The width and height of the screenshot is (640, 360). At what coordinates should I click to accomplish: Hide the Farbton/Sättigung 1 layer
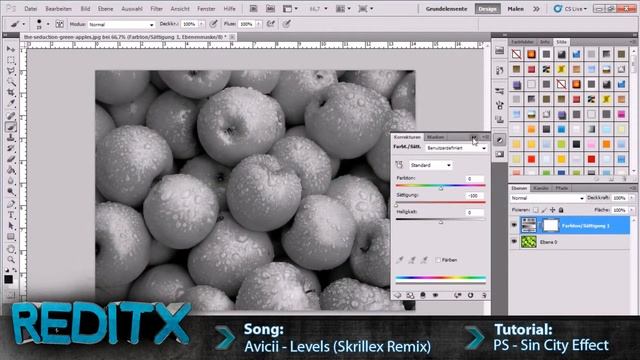point(514,225)
